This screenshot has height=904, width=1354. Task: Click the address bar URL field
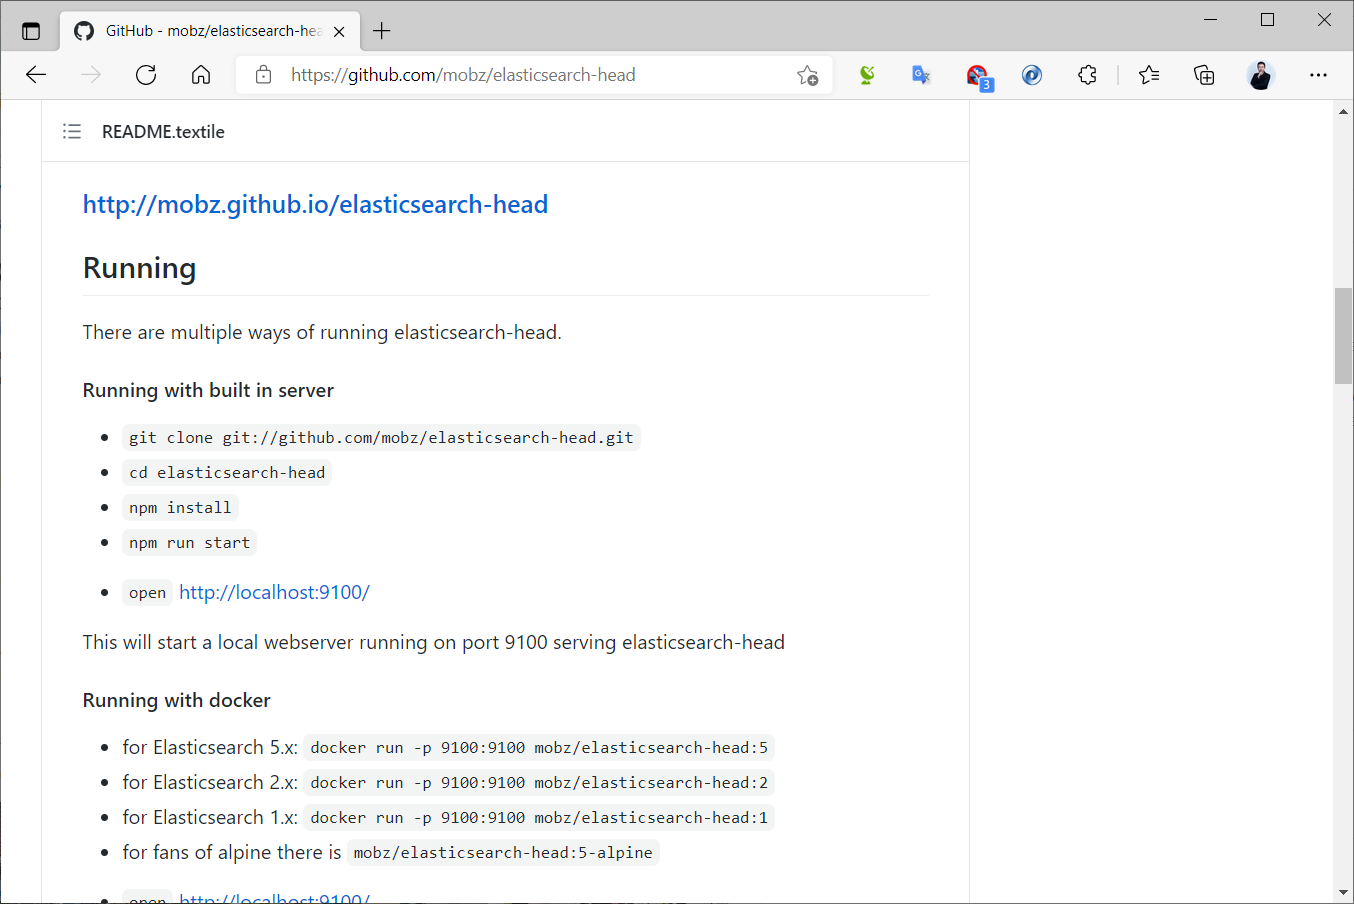click(534, 75)
